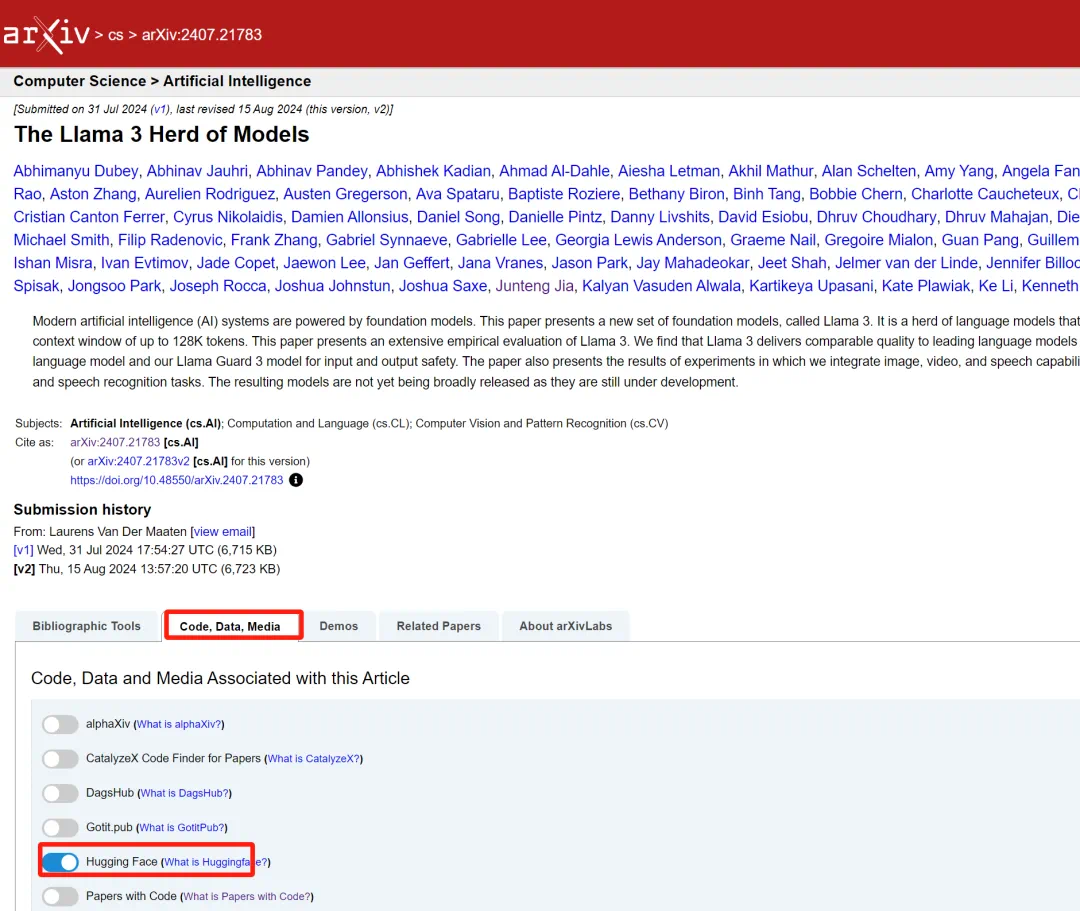
Task: Turn on the DagsHub toggle
Action: [60, 793]
